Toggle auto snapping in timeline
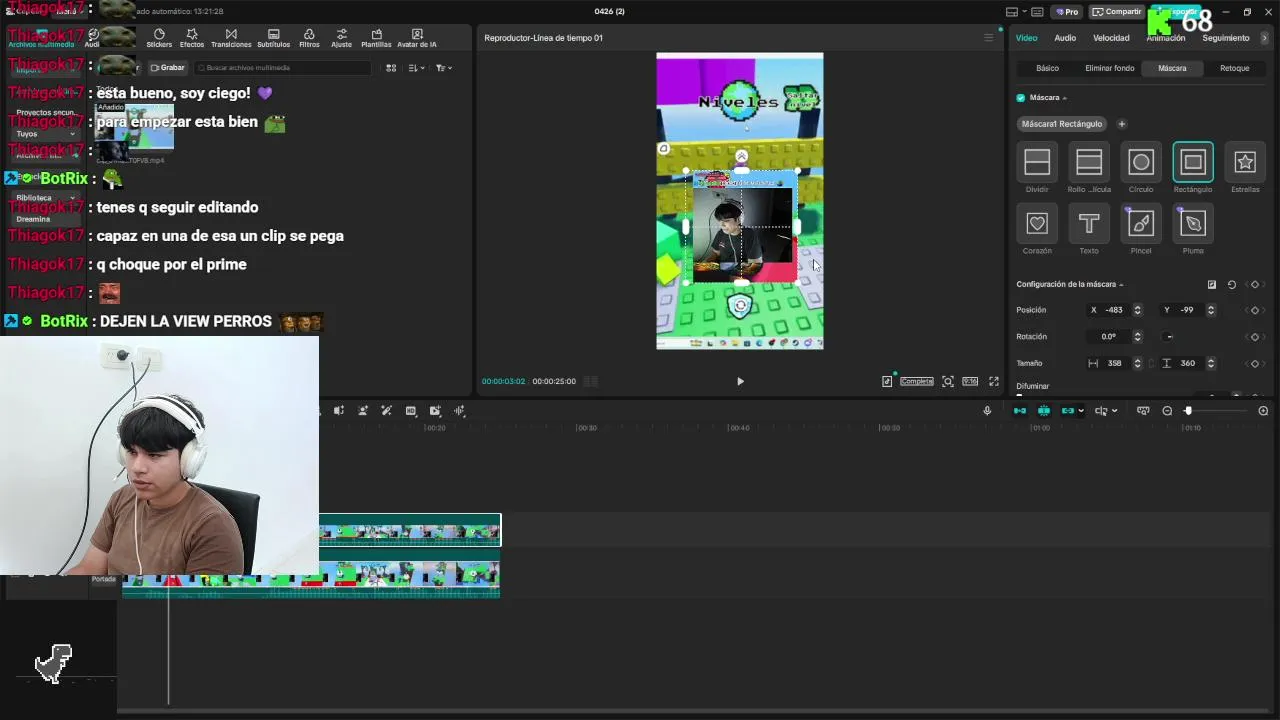Screen dimensions: 1280x720 [x=1044, y=411]
